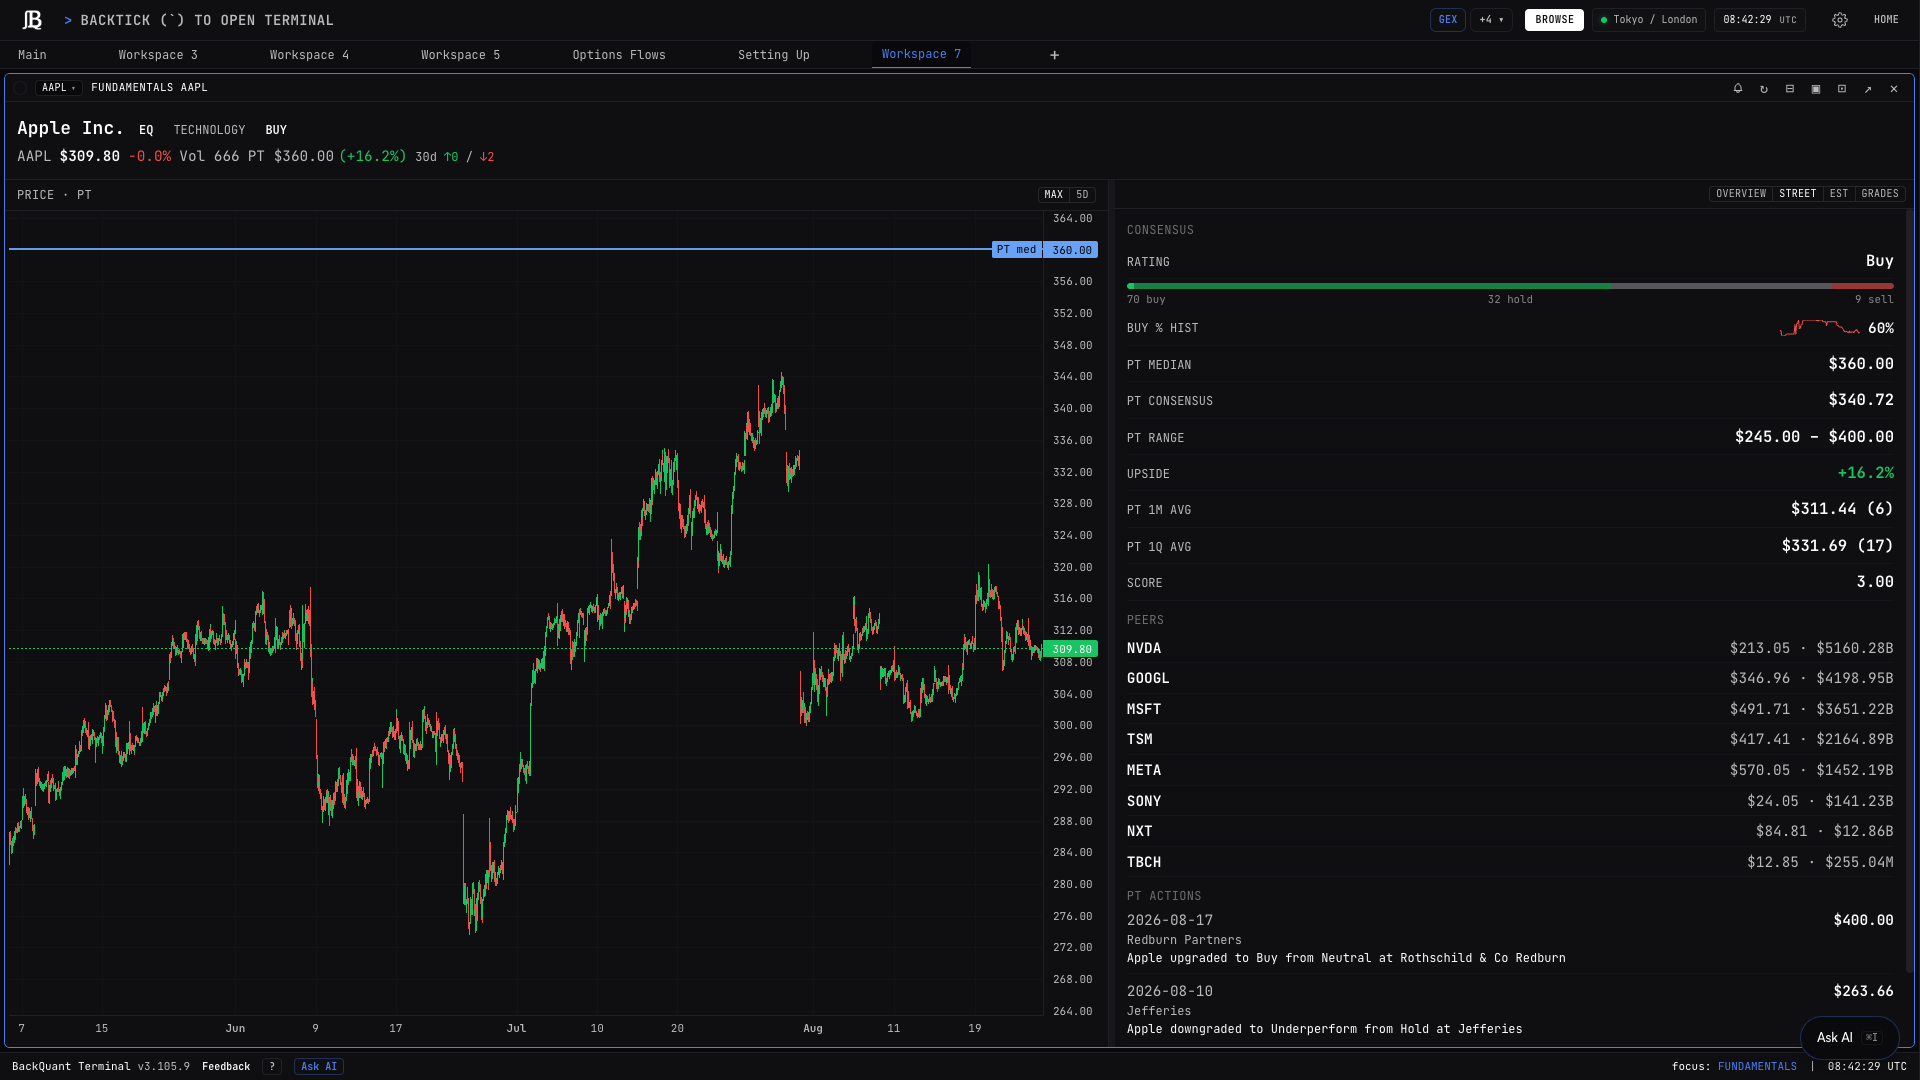The width and height of the screenshot is (1920, 1080).
Task: Click the Feedback link in status bar
Action: pos(226,1067)
